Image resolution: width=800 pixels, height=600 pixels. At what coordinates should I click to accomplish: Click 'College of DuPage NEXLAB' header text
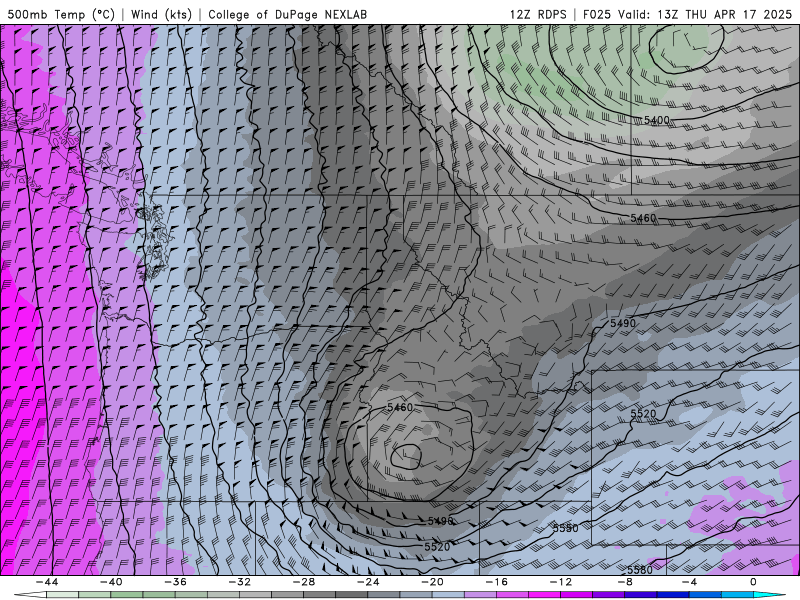[x=287, y=14]
